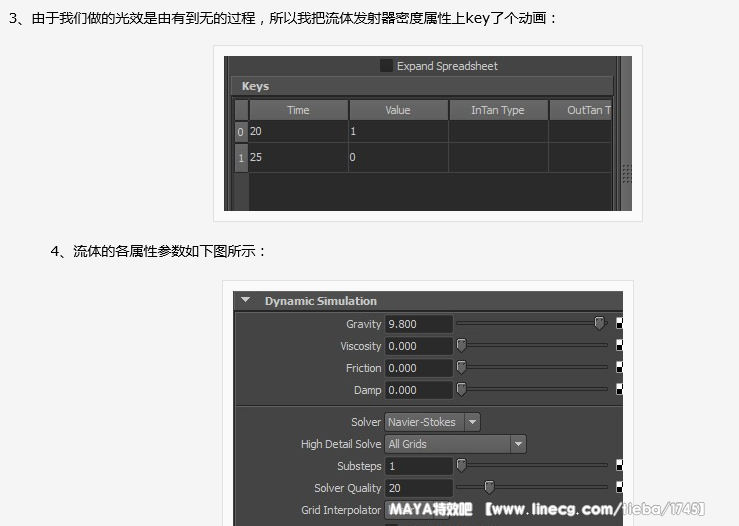Edit the Damp value field
This screenshot has width=739, height=526.
point(419,390)
